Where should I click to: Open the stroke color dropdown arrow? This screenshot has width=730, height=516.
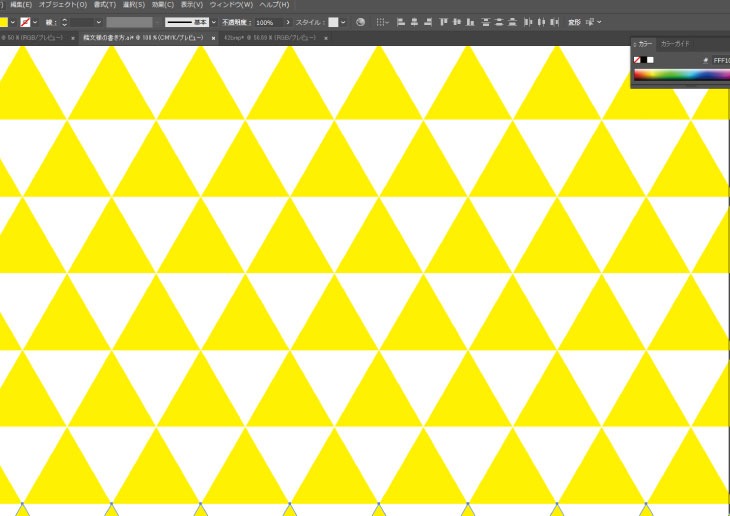(35, 22)
